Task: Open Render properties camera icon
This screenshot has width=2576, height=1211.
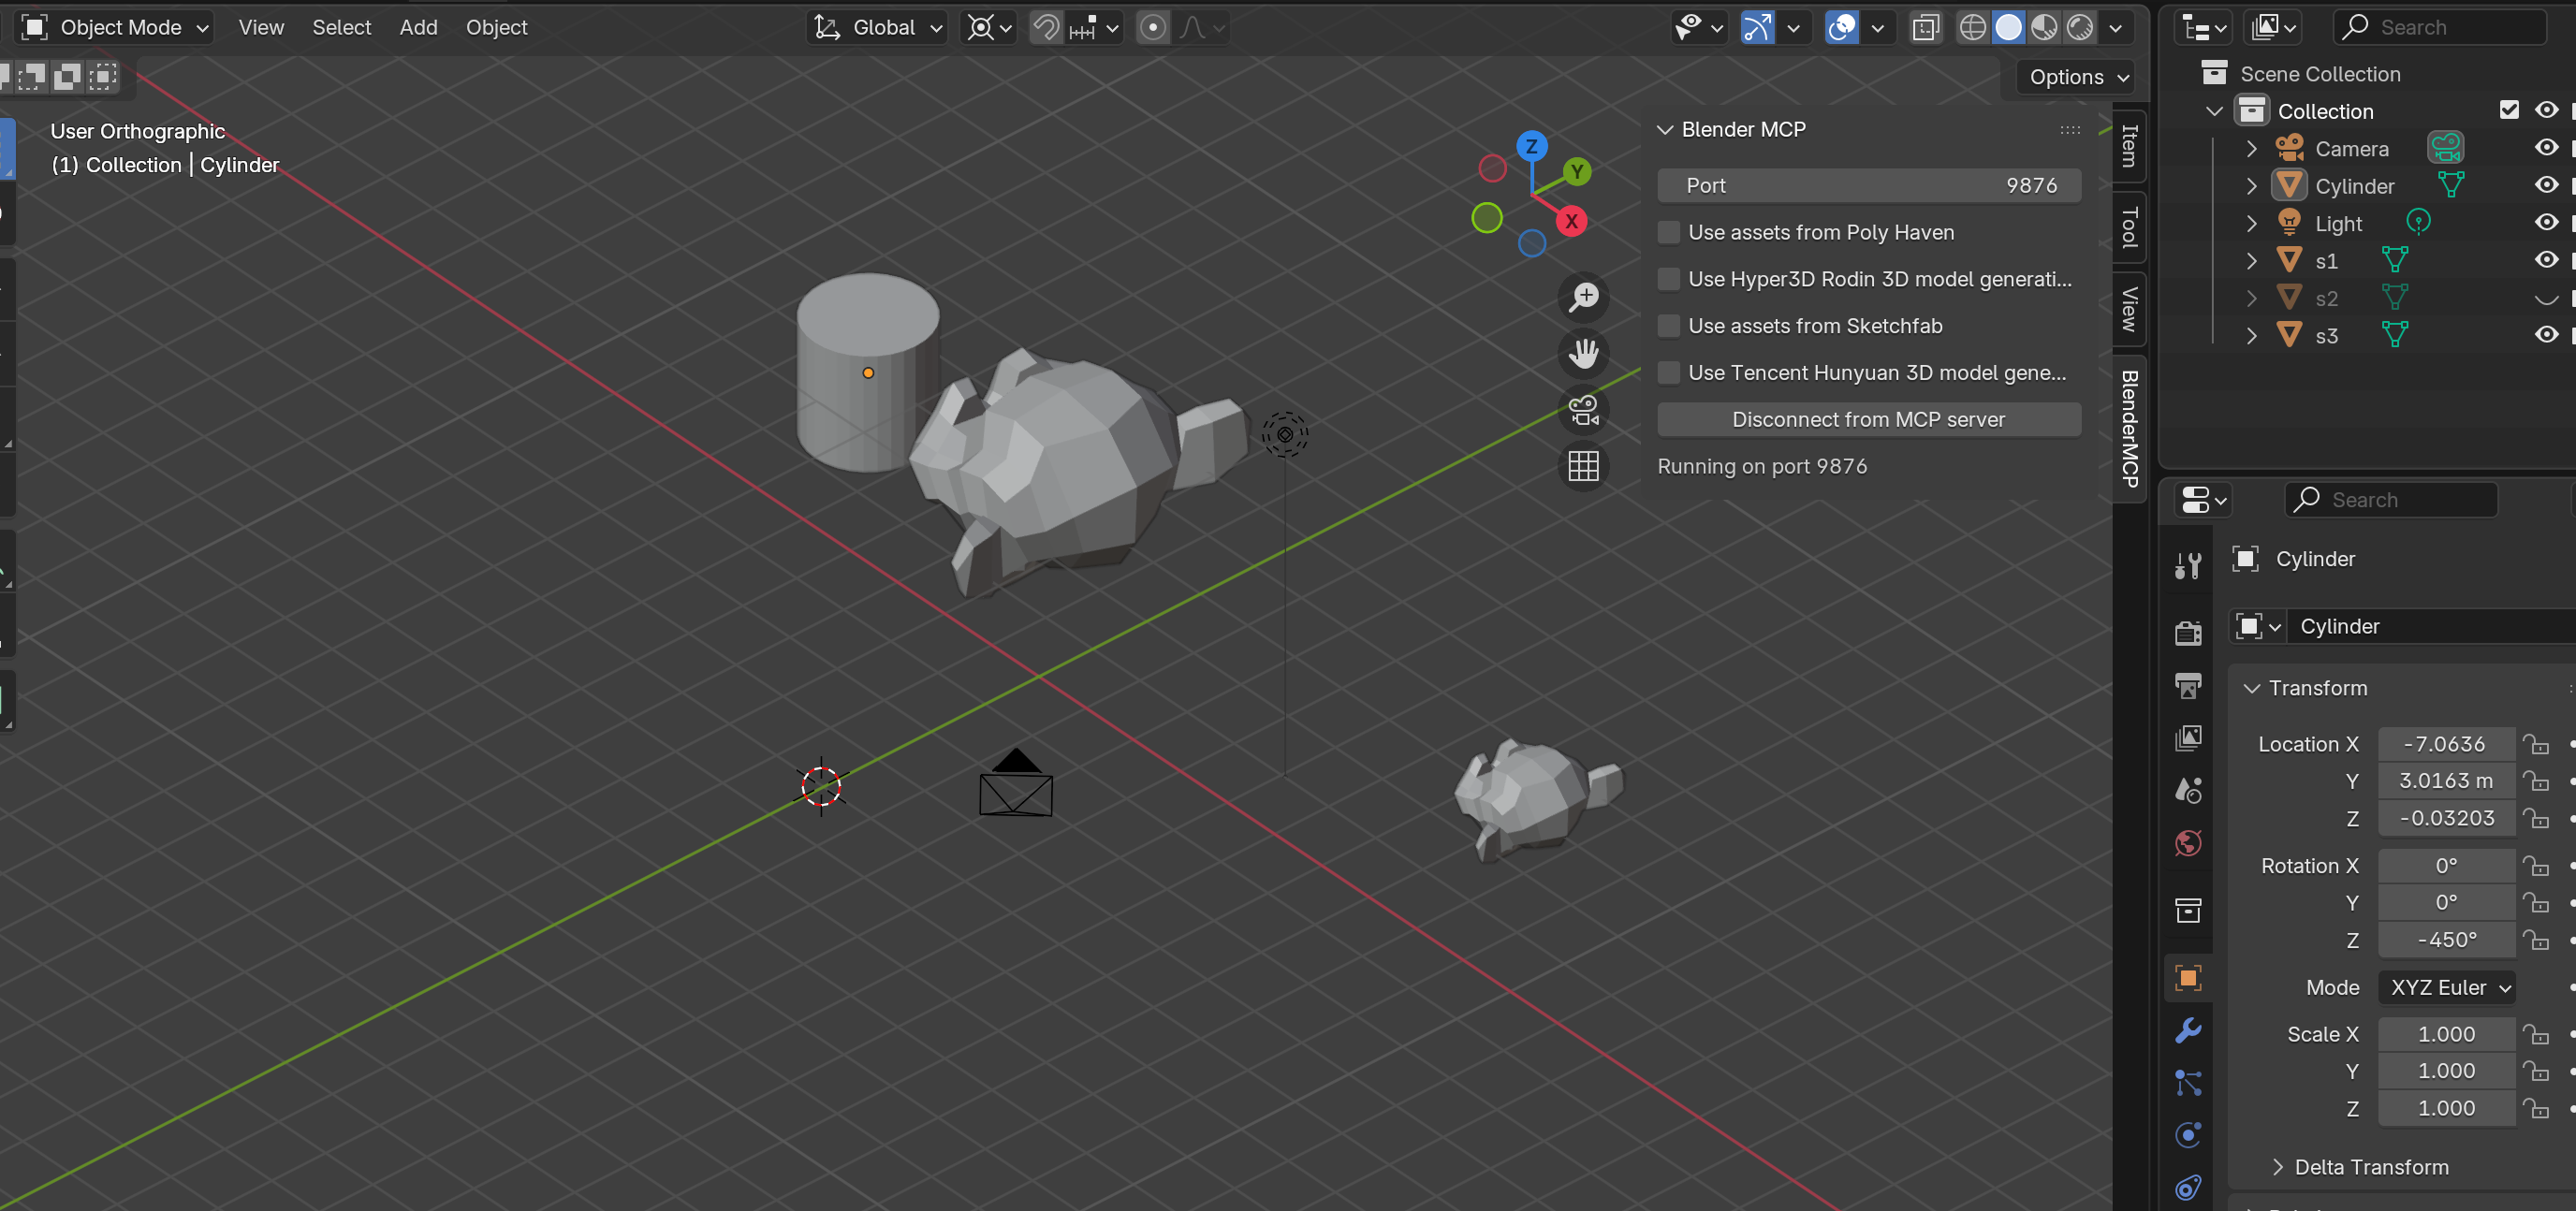Action: pos(2188,633)
